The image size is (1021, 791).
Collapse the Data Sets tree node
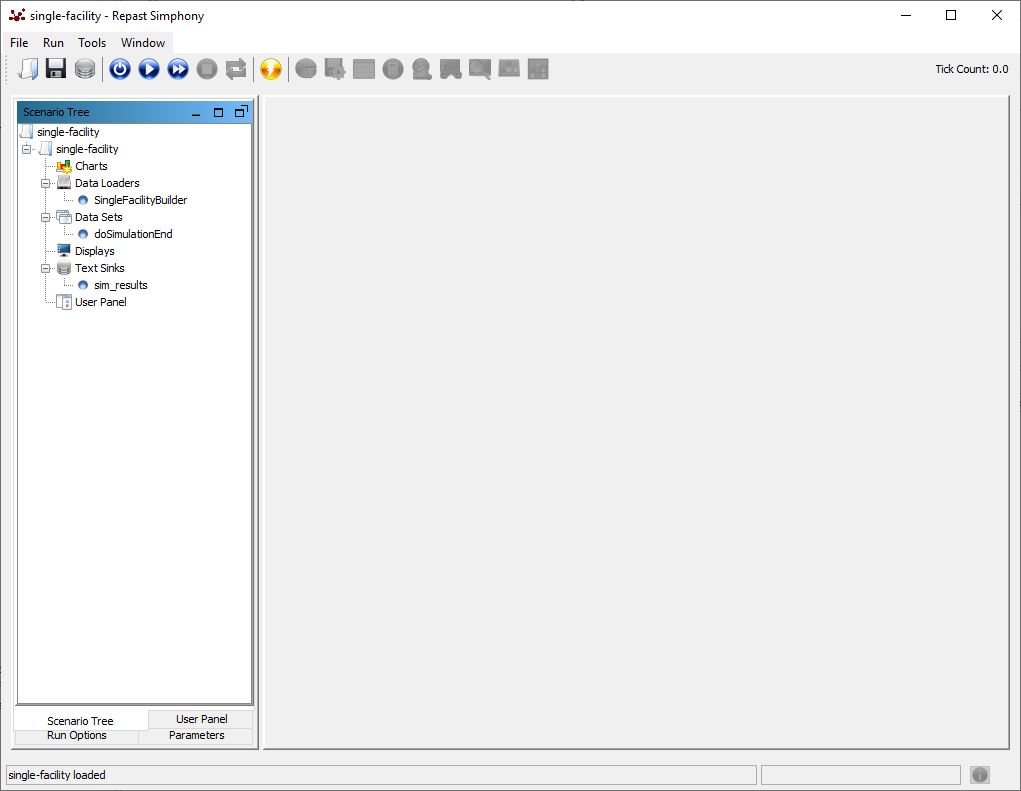pos(46,217)
